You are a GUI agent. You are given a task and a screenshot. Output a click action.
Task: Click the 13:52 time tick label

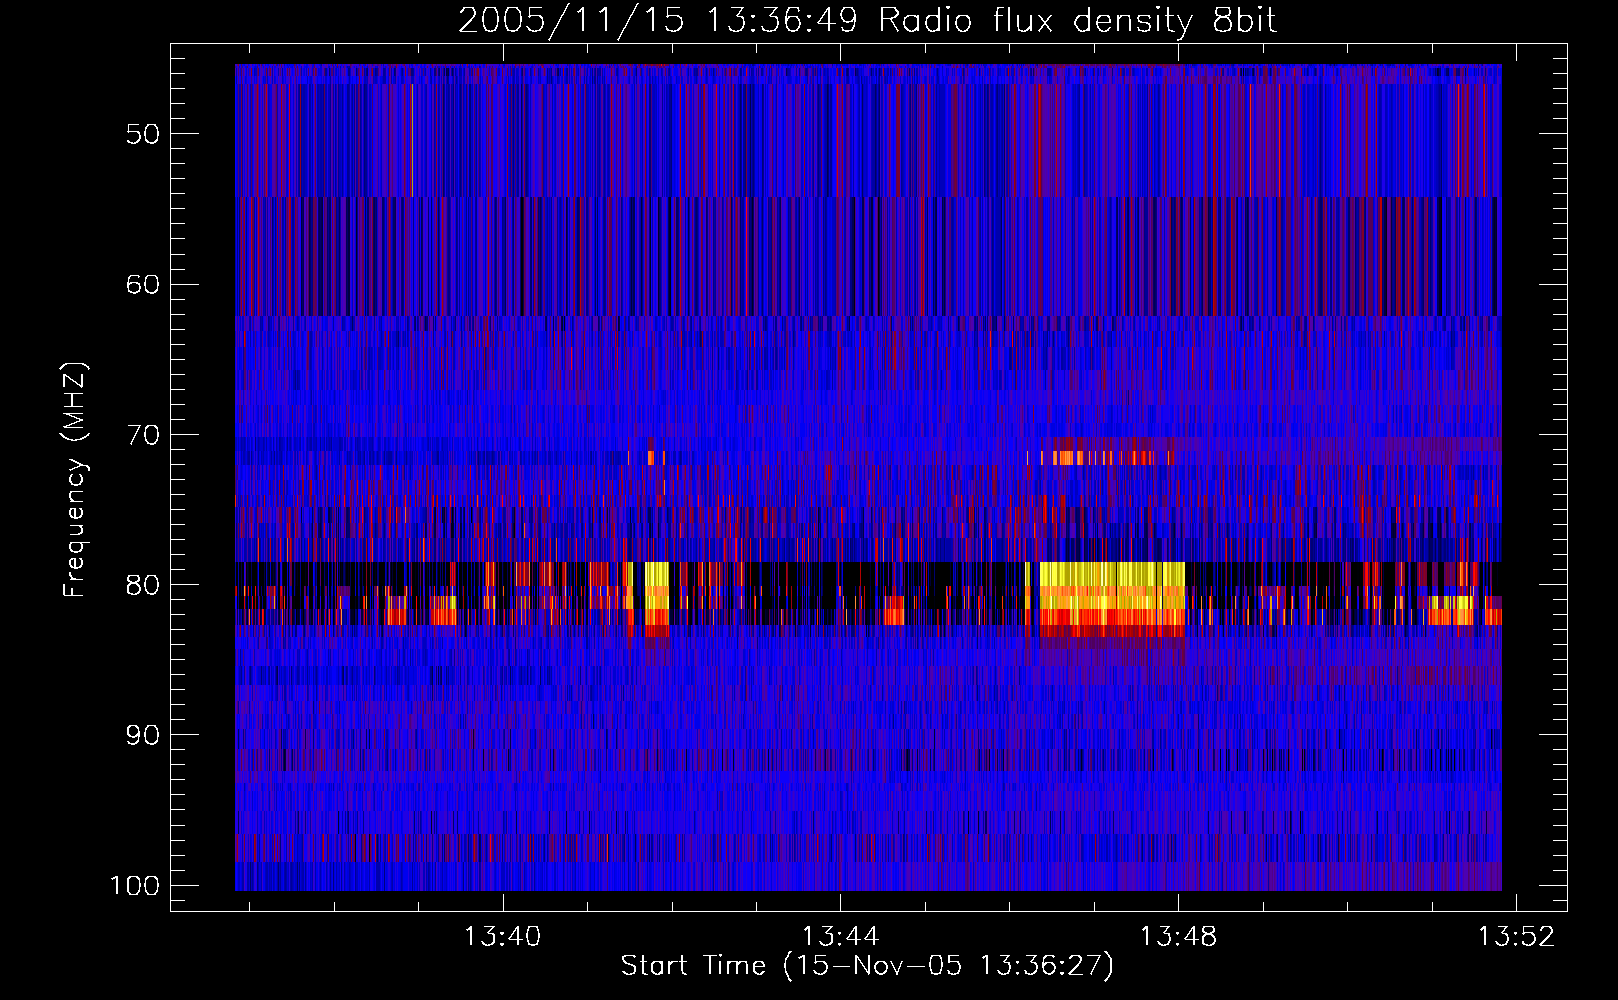click(1517, 937)
